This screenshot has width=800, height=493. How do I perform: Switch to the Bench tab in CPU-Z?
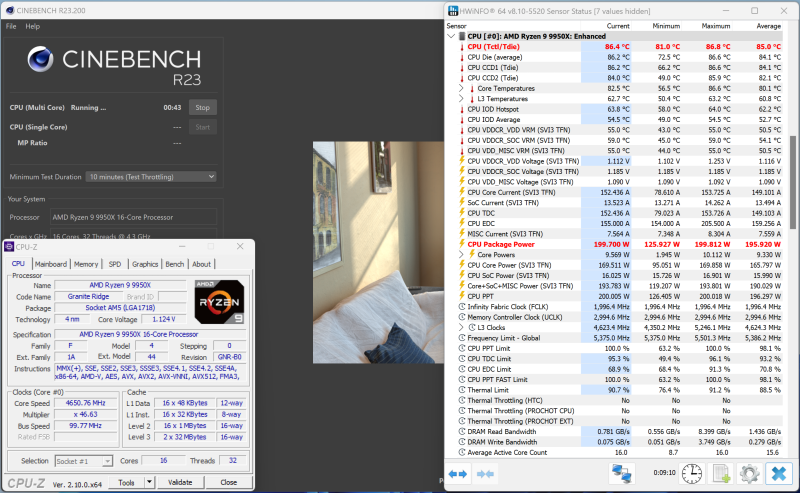(x=174, y=264)
